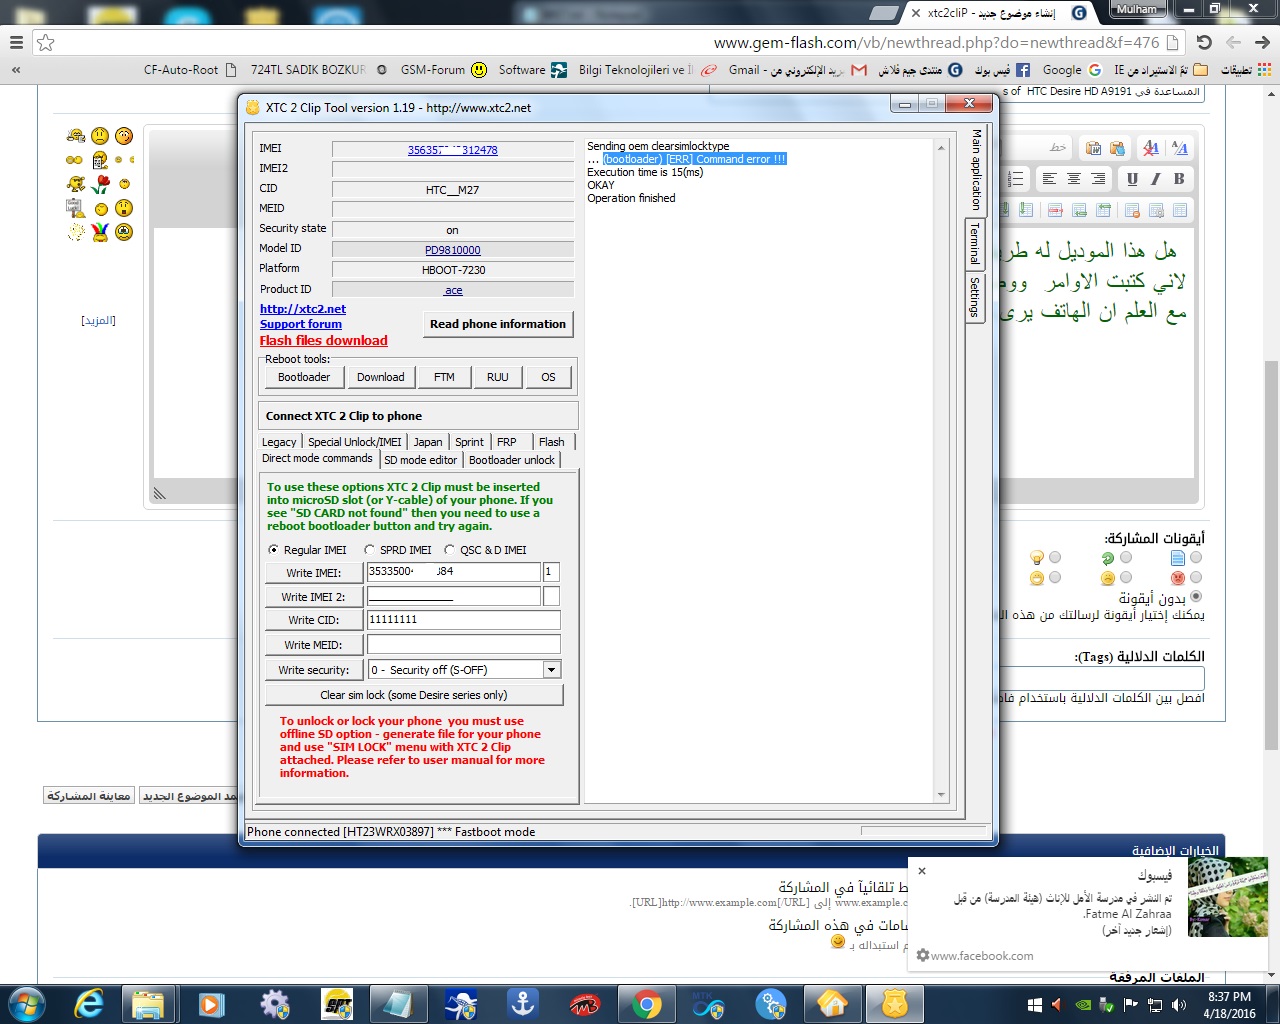This screenshot has width=1280, height=1024.
Task: Toggle underline formatting in forum editor
Action: tap(1132, 179)
